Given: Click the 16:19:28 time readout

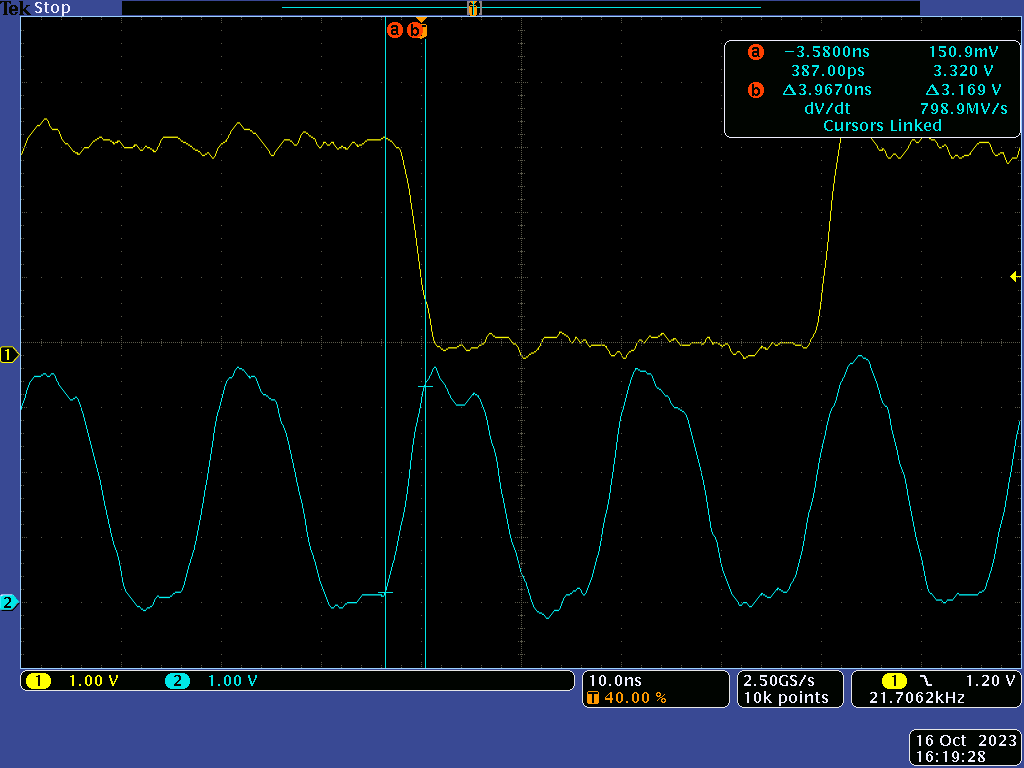Looking at the screenshot, I should point(950,758).
